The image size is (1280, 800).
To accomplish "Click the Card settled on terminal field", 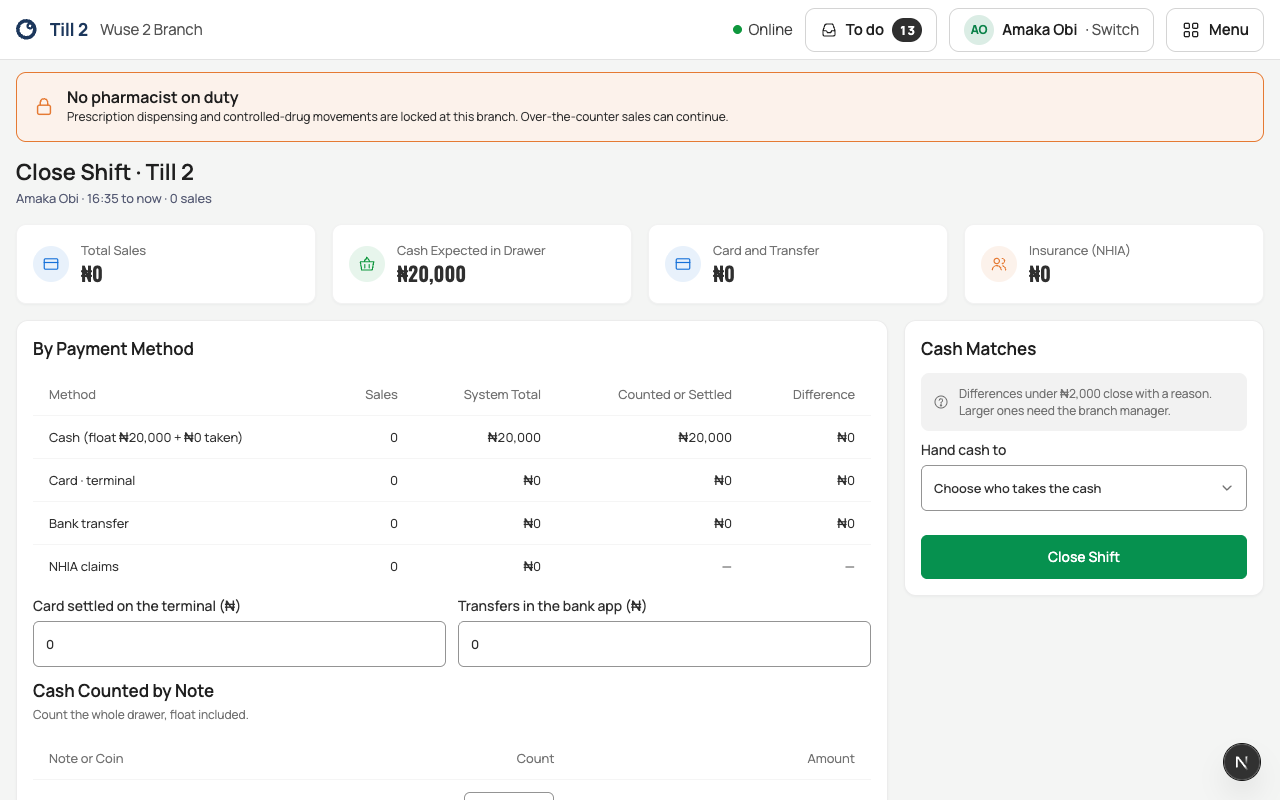I will (239, 644).
